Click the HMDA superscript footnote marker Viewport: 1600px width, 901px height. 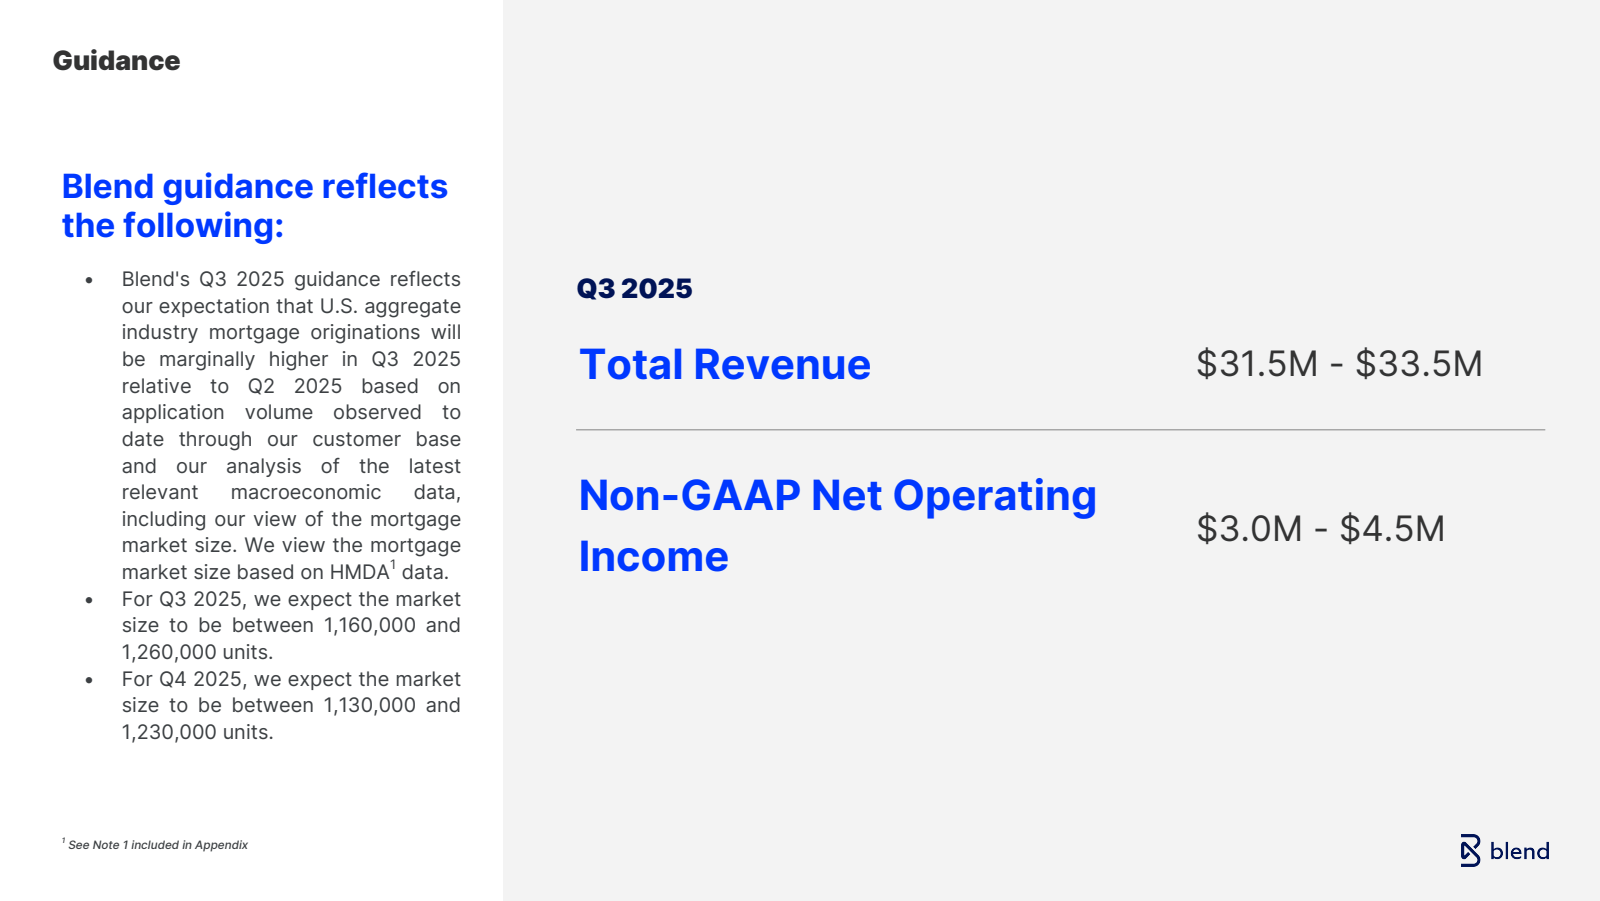click(393, 565)
